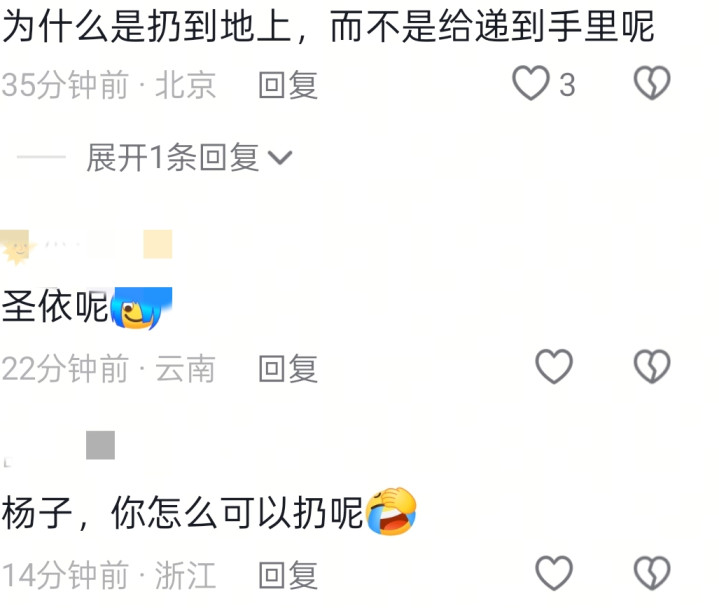719x608 pixels.
Task: Tap broken heart on the 圣依呢 comment
Action: (x=652, y=367)
